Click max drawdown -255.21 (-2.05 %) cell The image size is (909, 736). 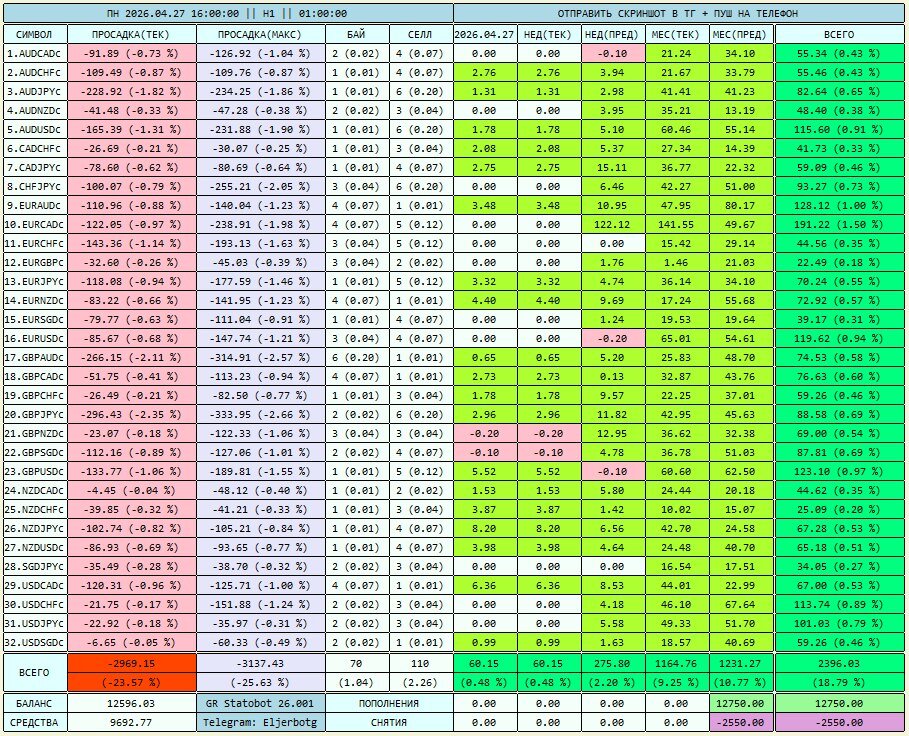click(260, 187)
